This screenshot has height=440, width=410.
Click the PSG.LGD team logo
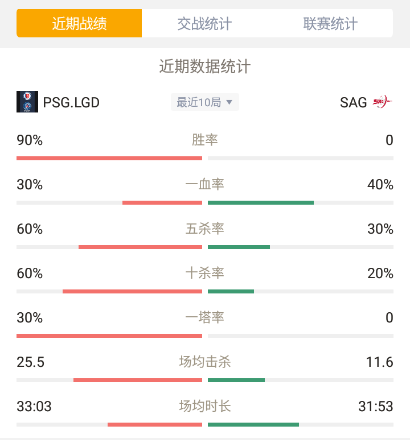(27, 102)
